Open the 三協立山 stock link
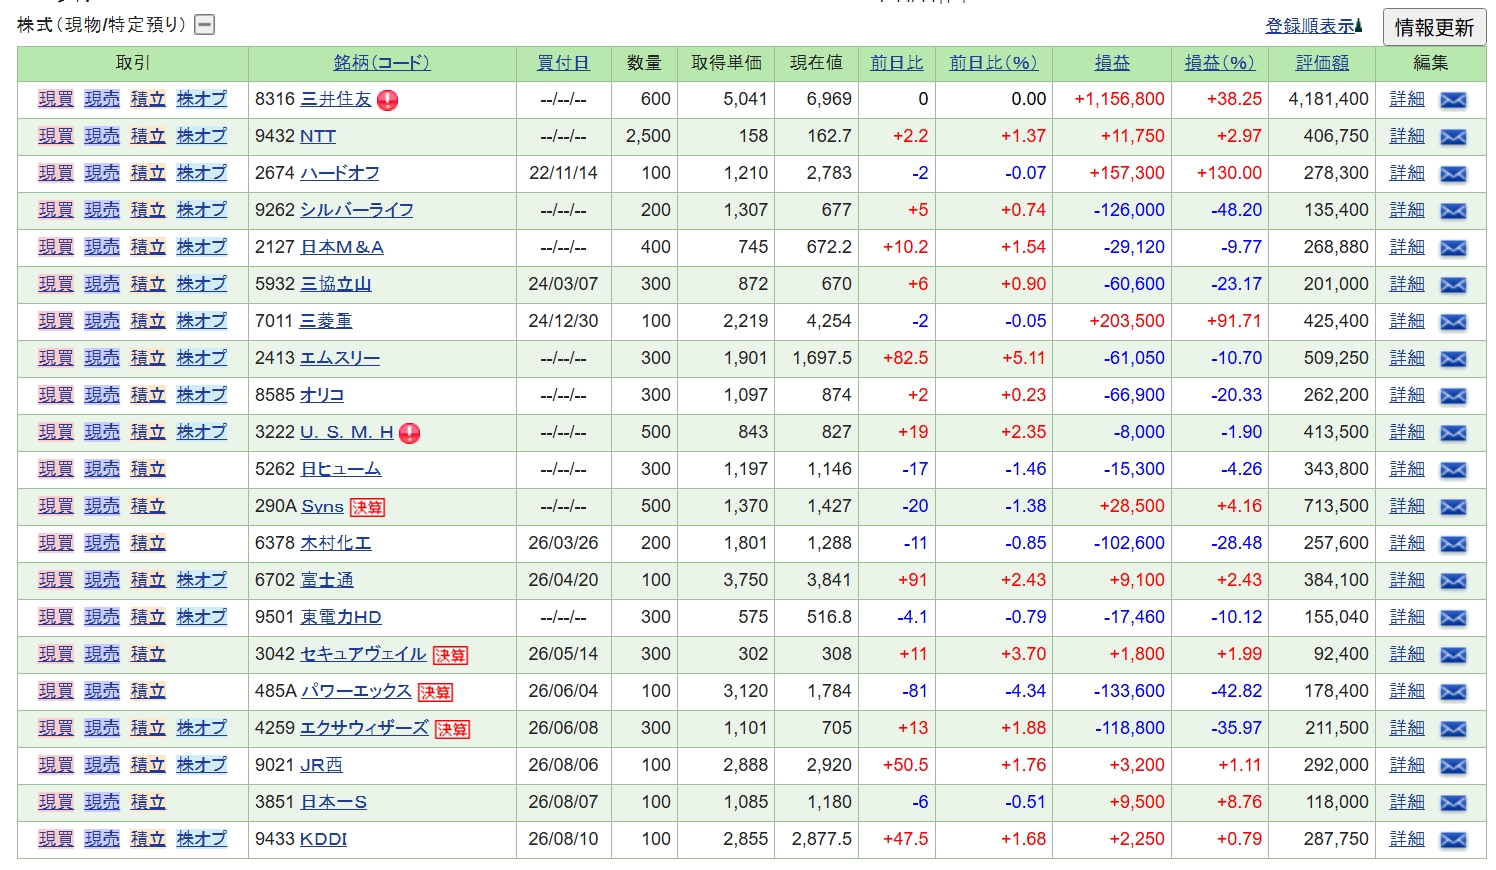The height and width of the screenshot is (870, 1496). point(336,284)
